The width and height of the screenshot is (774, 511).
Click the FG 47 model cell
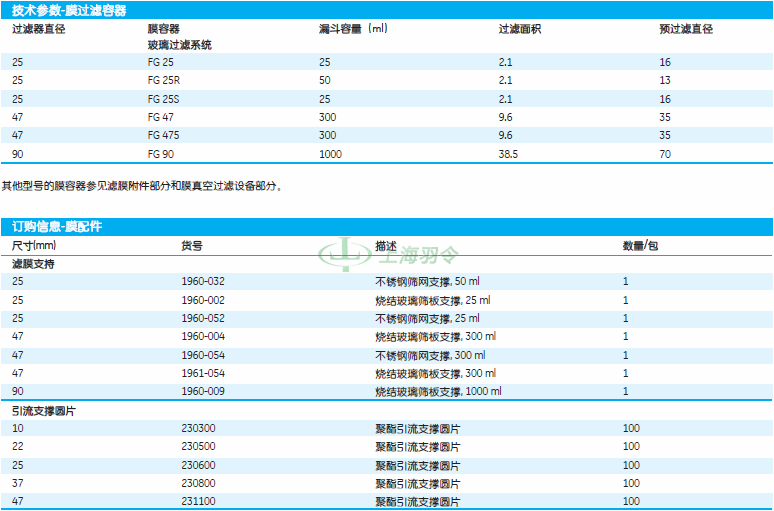coord(161,118)
